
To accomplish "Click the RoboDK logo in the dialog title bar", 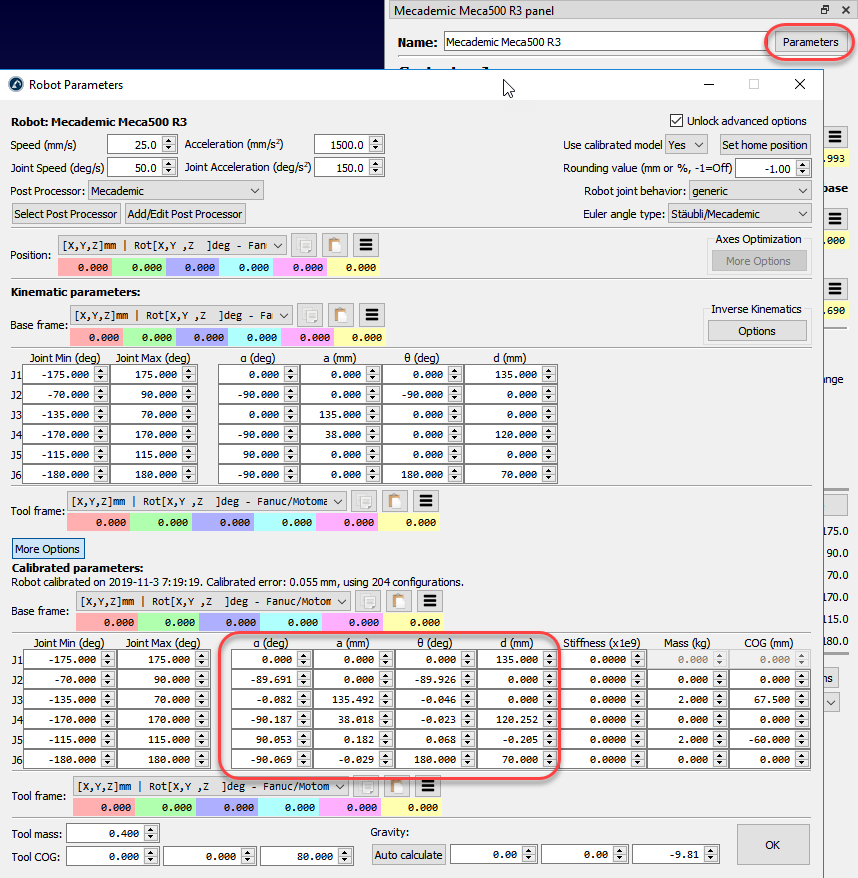I will pos(14,84).
